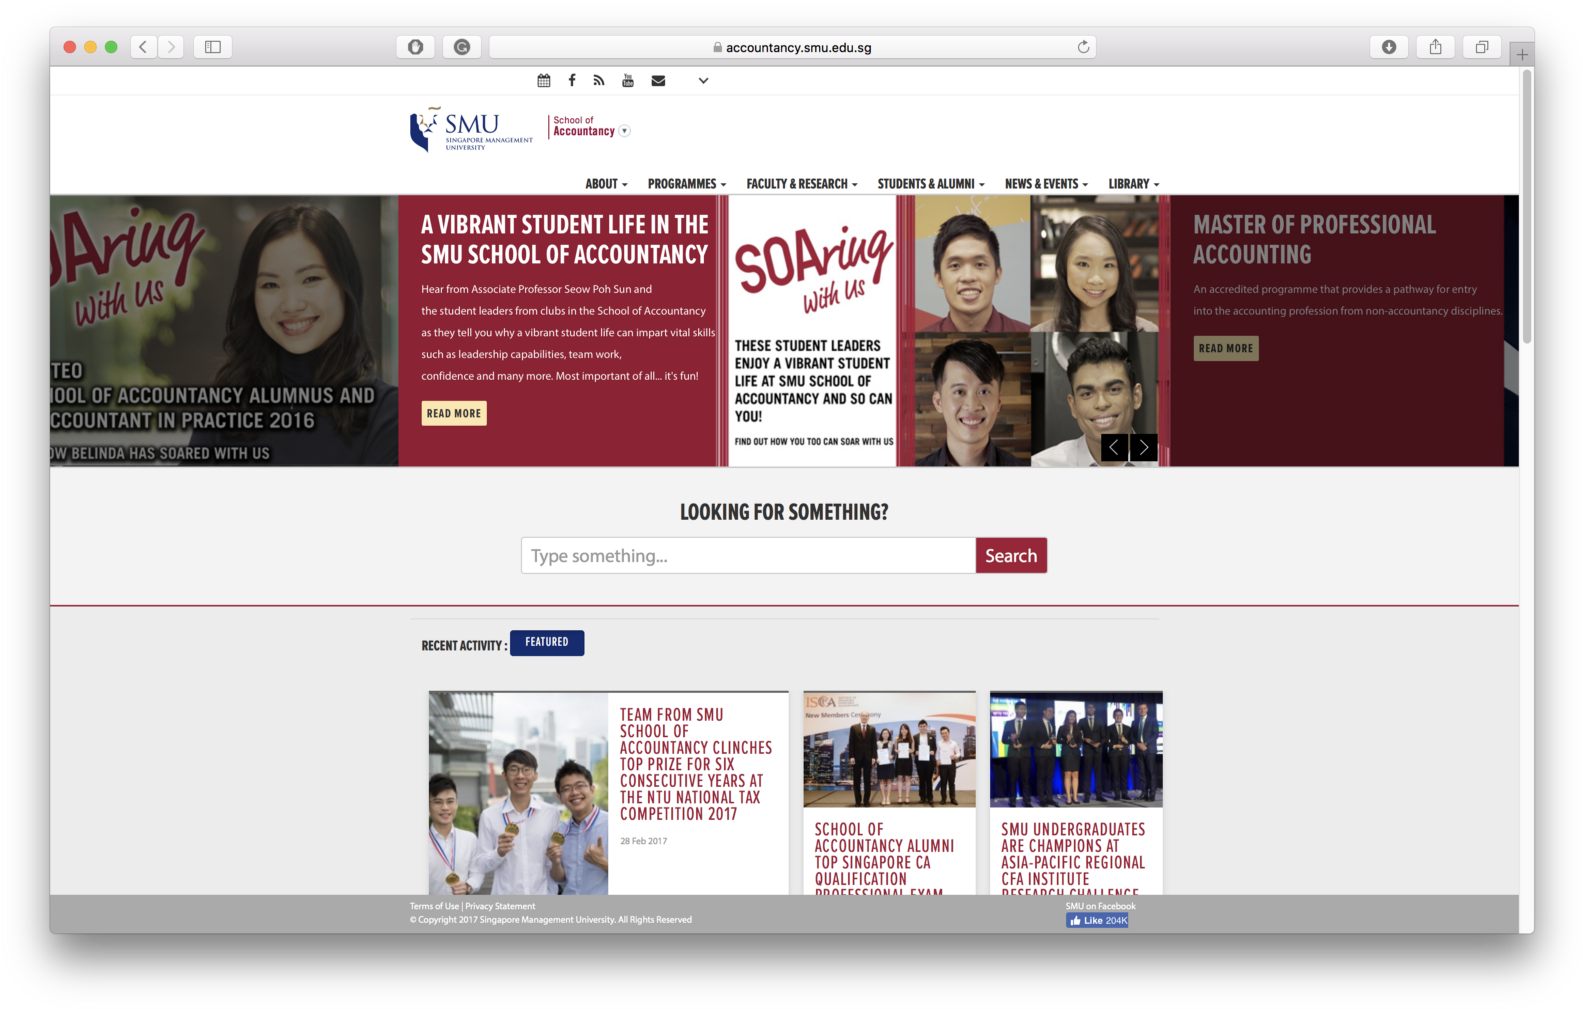This screenshot has height=1009, width=1583.
Task: Click the RSS feed icon
Action: (x=599, y=80)
